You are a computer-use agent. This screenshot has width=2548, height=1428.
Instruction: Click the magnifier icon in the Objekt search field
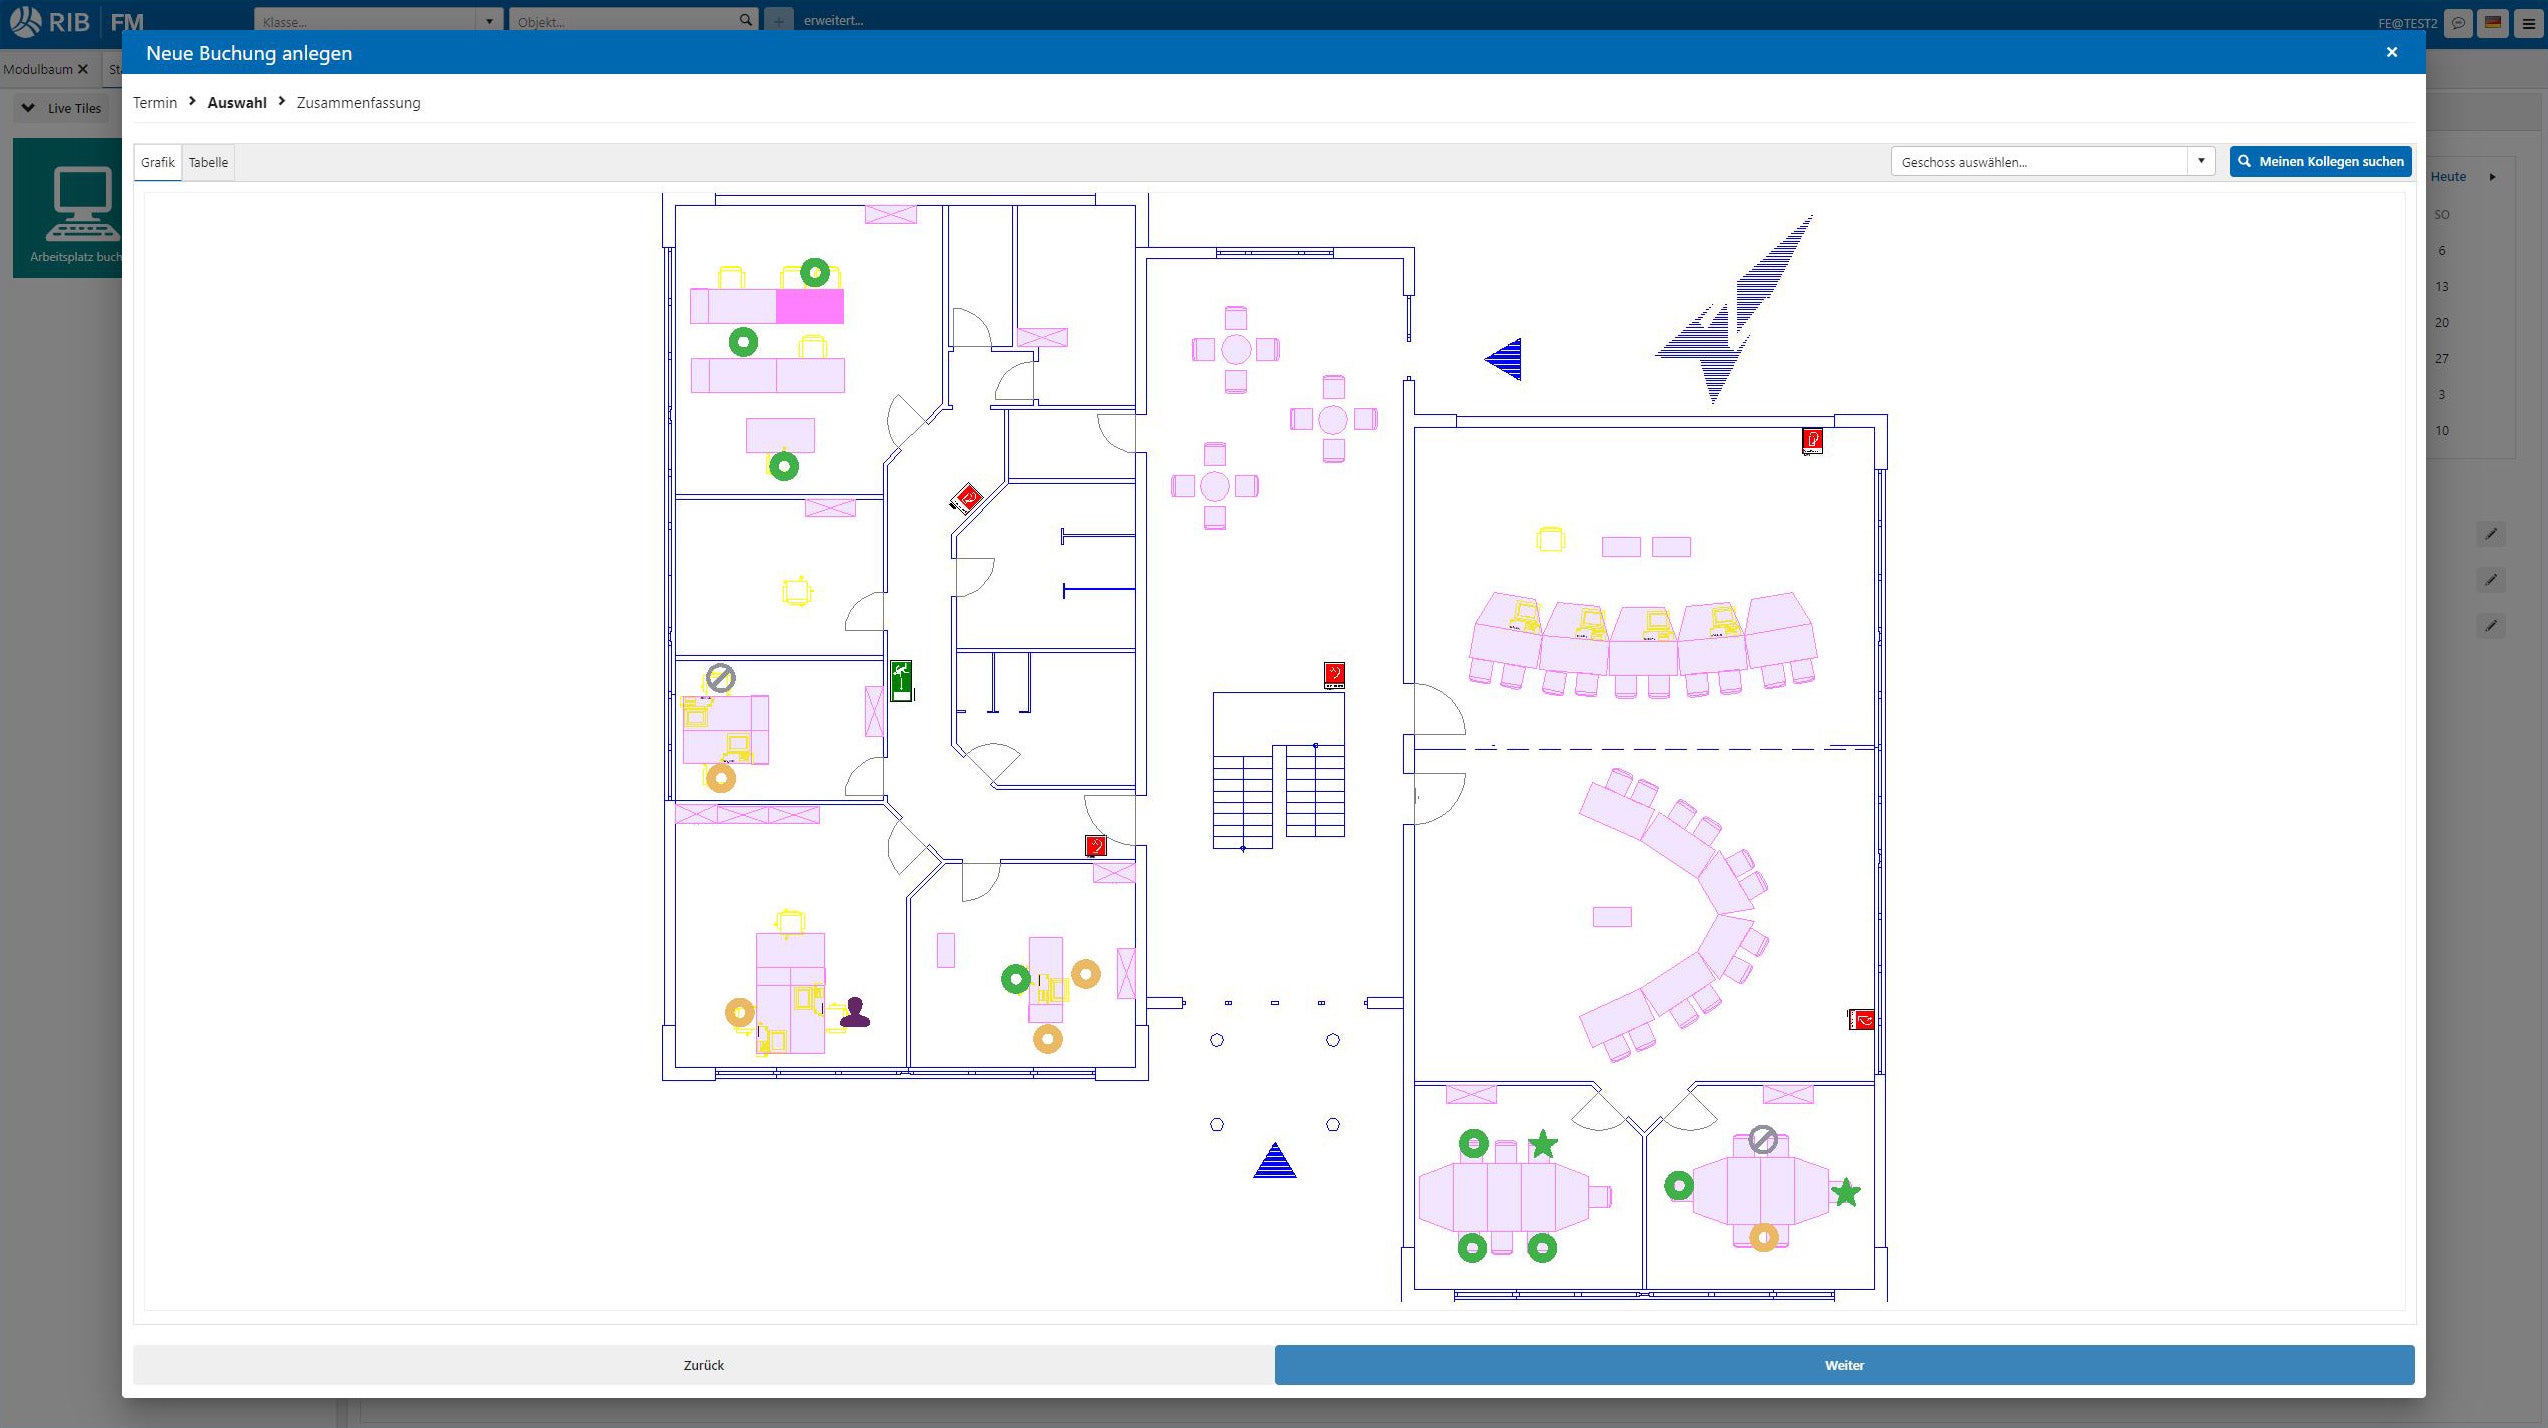click(x=746, y=20)
